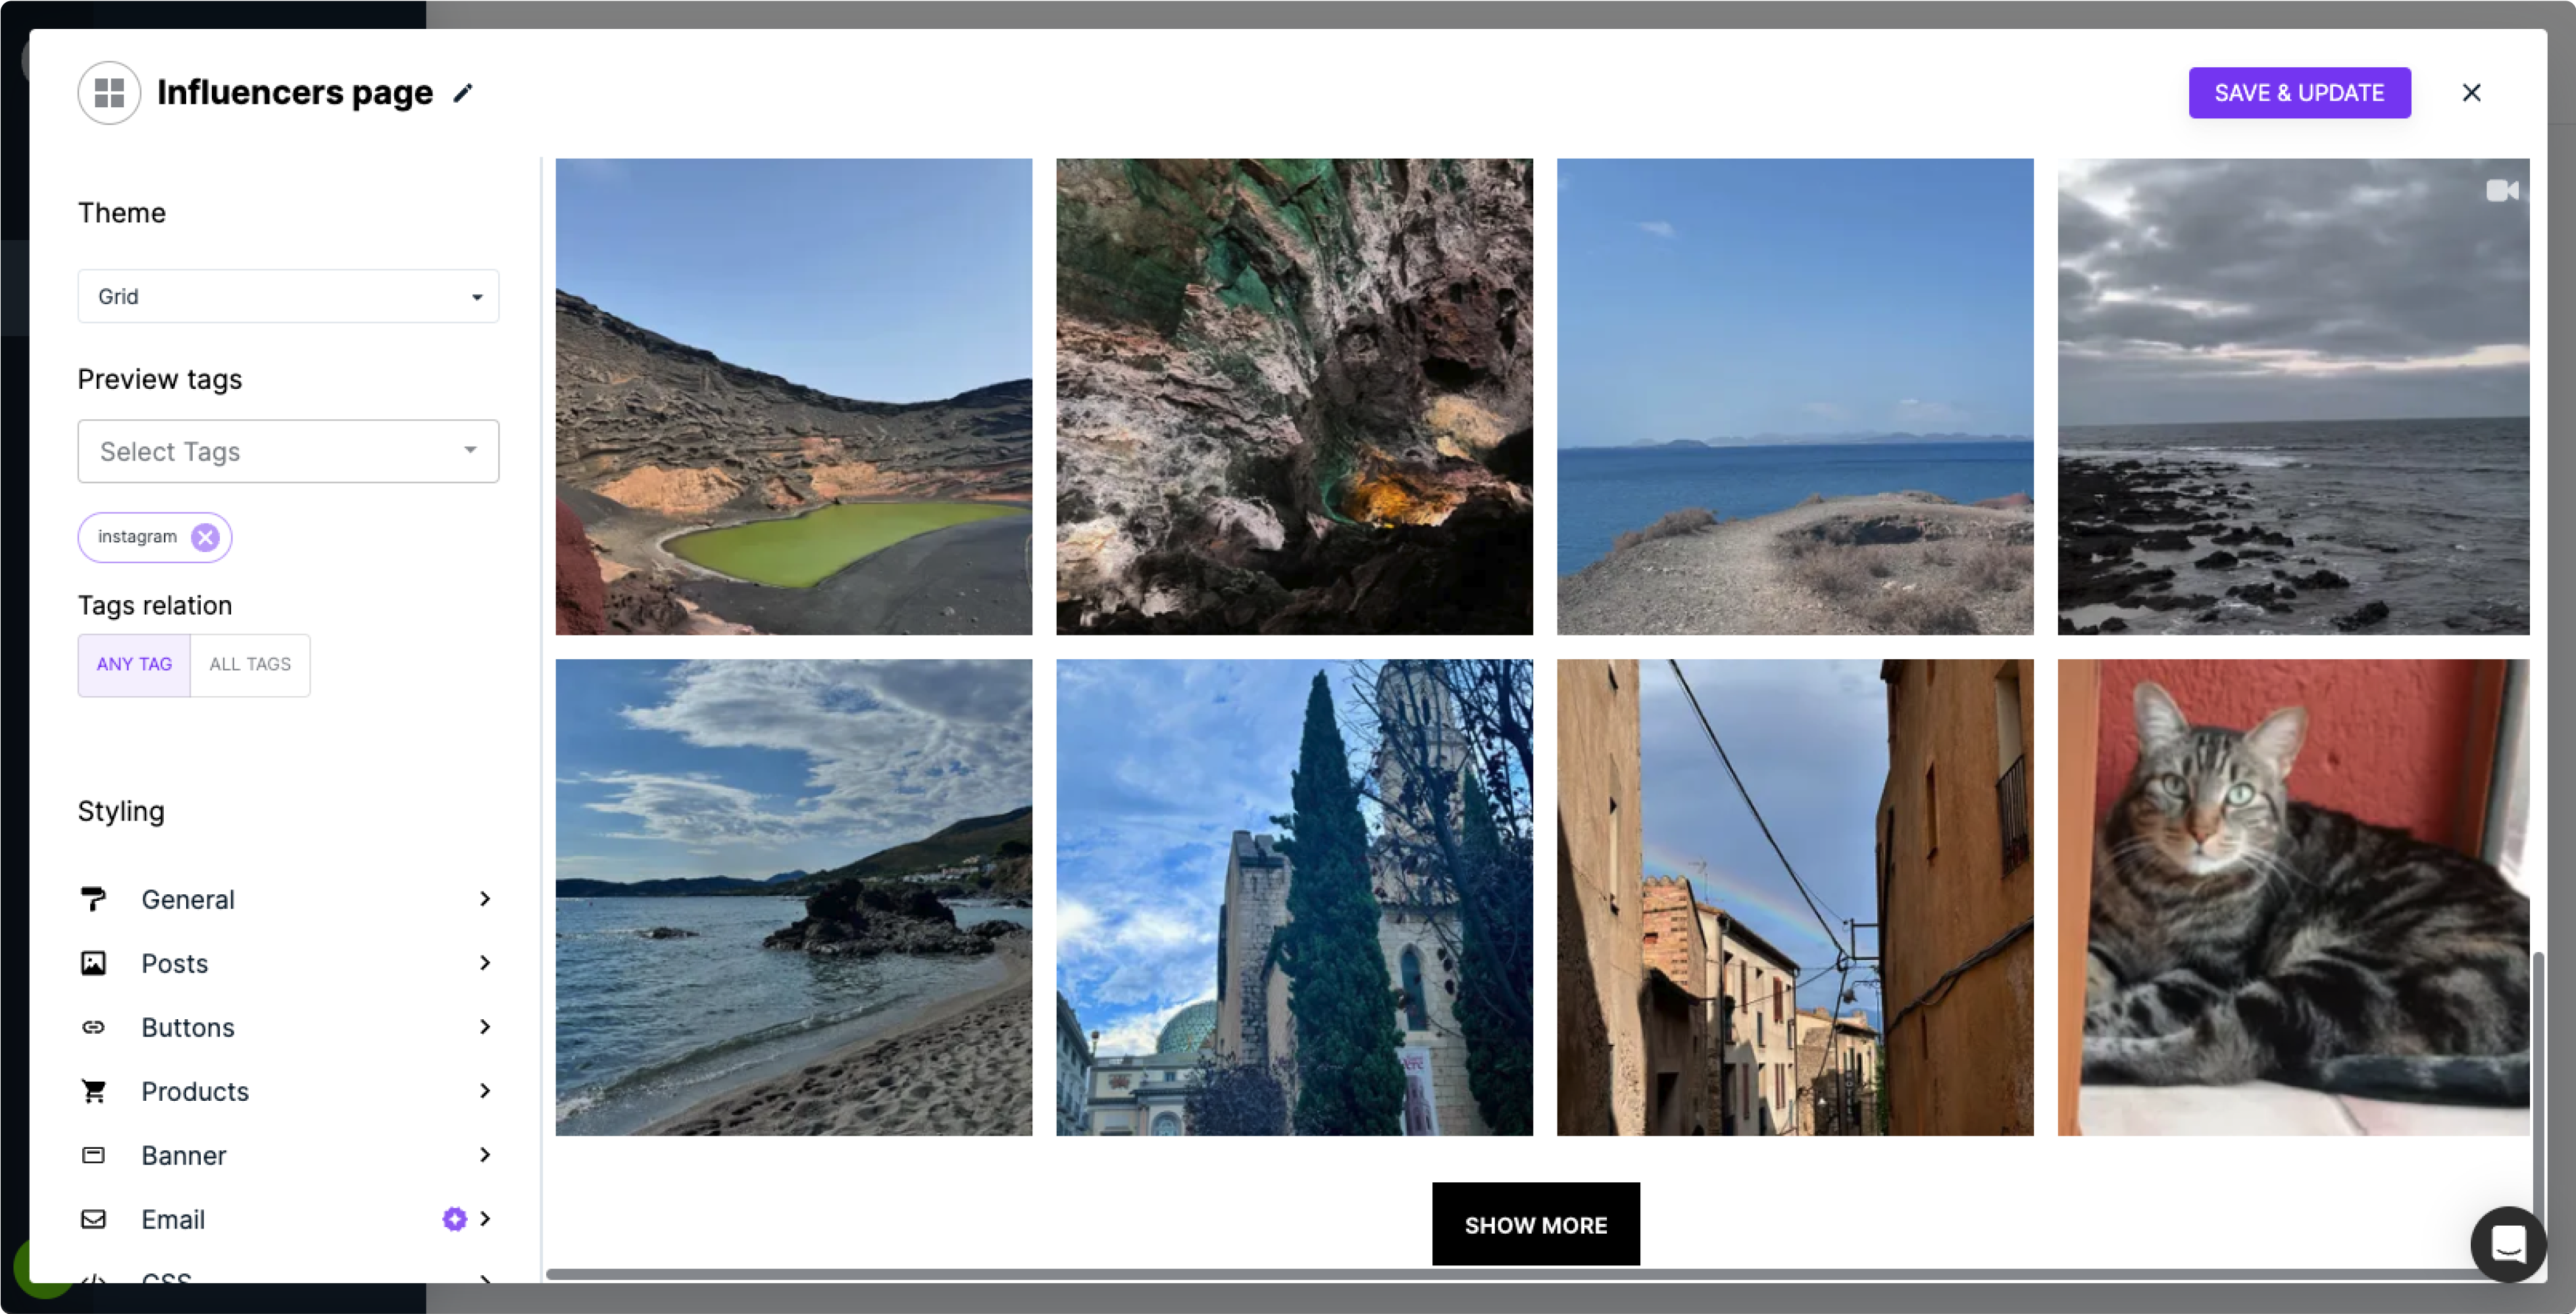Click the SHOW MORE button
The height and width of the screenshot is (1314, 2576).
[1535, 1224]
